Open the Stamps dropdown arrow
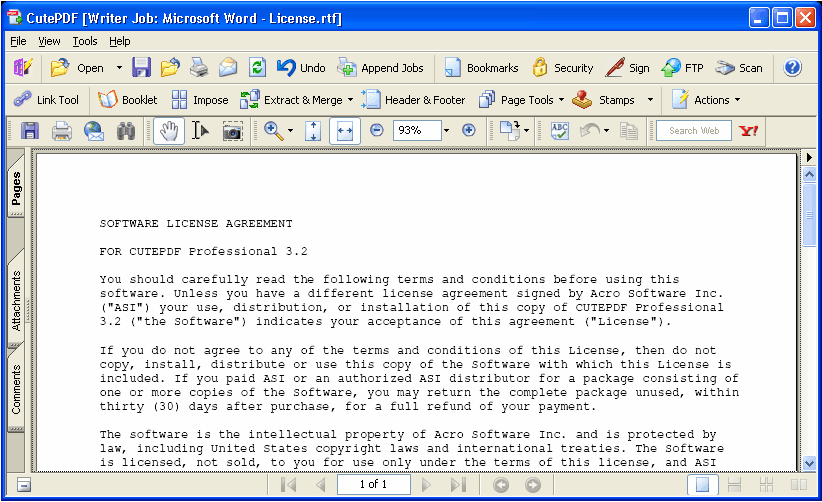 pyautogui.click(x=650, y=100)
